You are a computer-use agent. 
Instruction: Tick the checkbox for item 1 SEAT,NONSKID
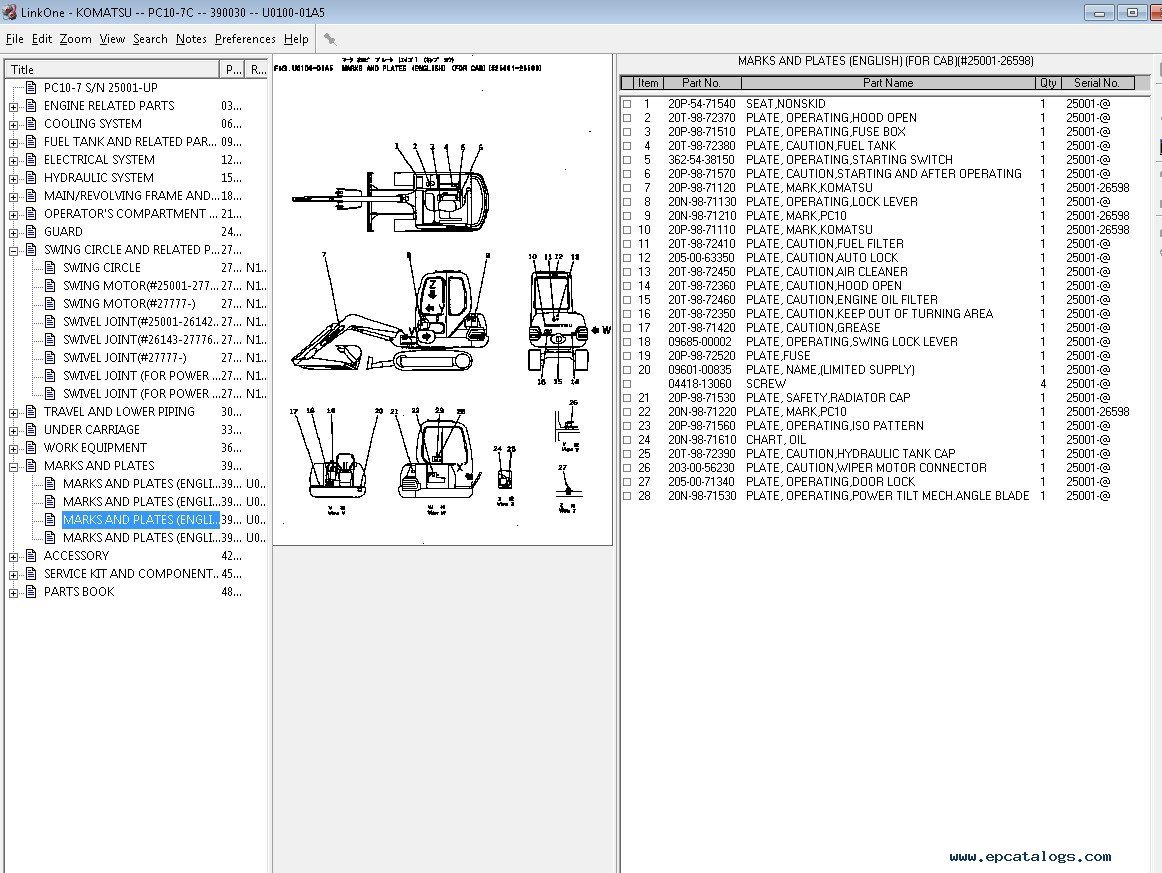[627, 104]
